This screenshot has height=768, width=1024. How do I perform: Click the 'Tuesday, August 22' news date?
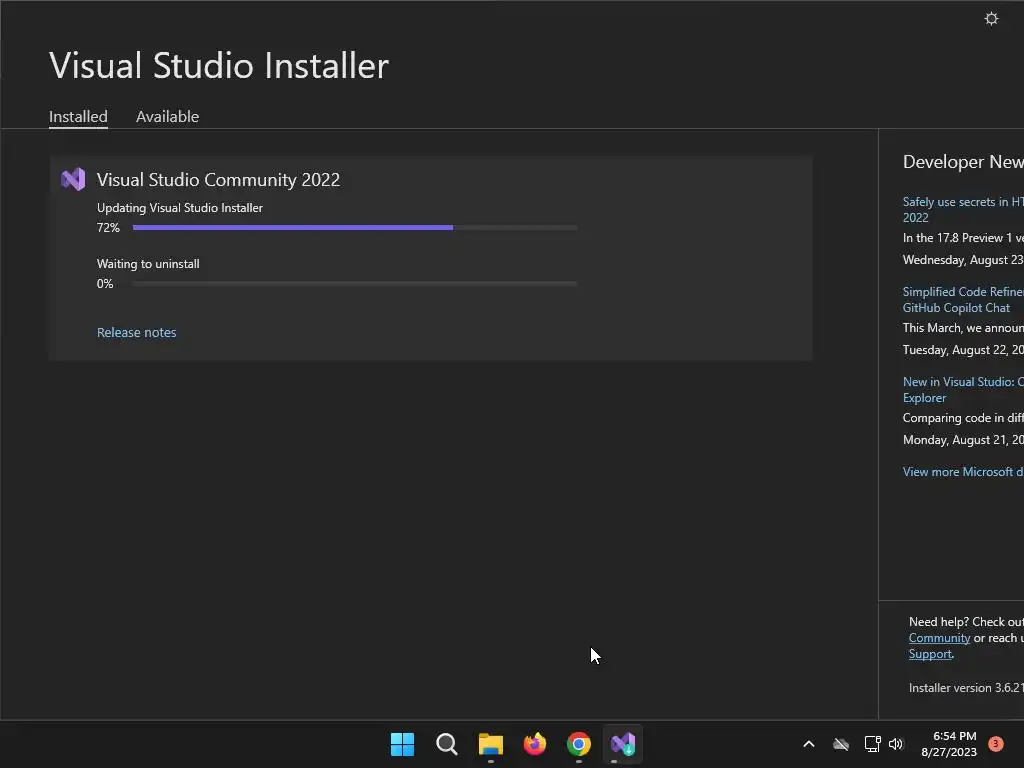[963, 350]
